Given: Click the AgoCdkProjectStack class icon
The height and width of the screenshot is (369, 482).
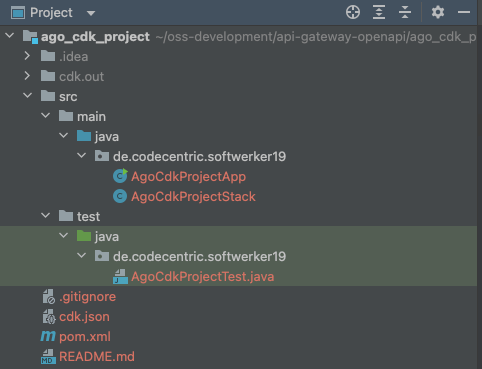Looking at the screenshot, I should (x=120, y=196).
